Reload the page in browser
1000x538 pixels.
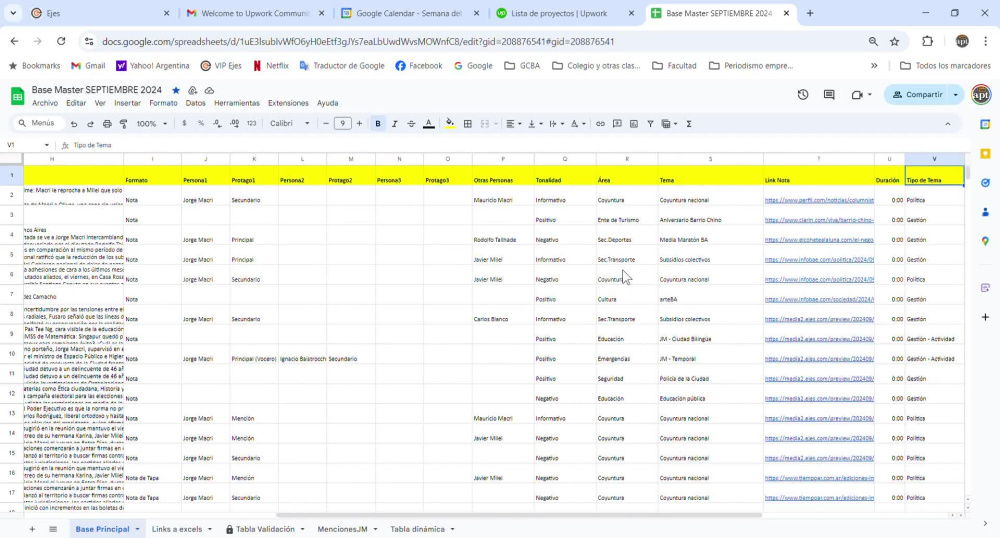tap(61, 41)
